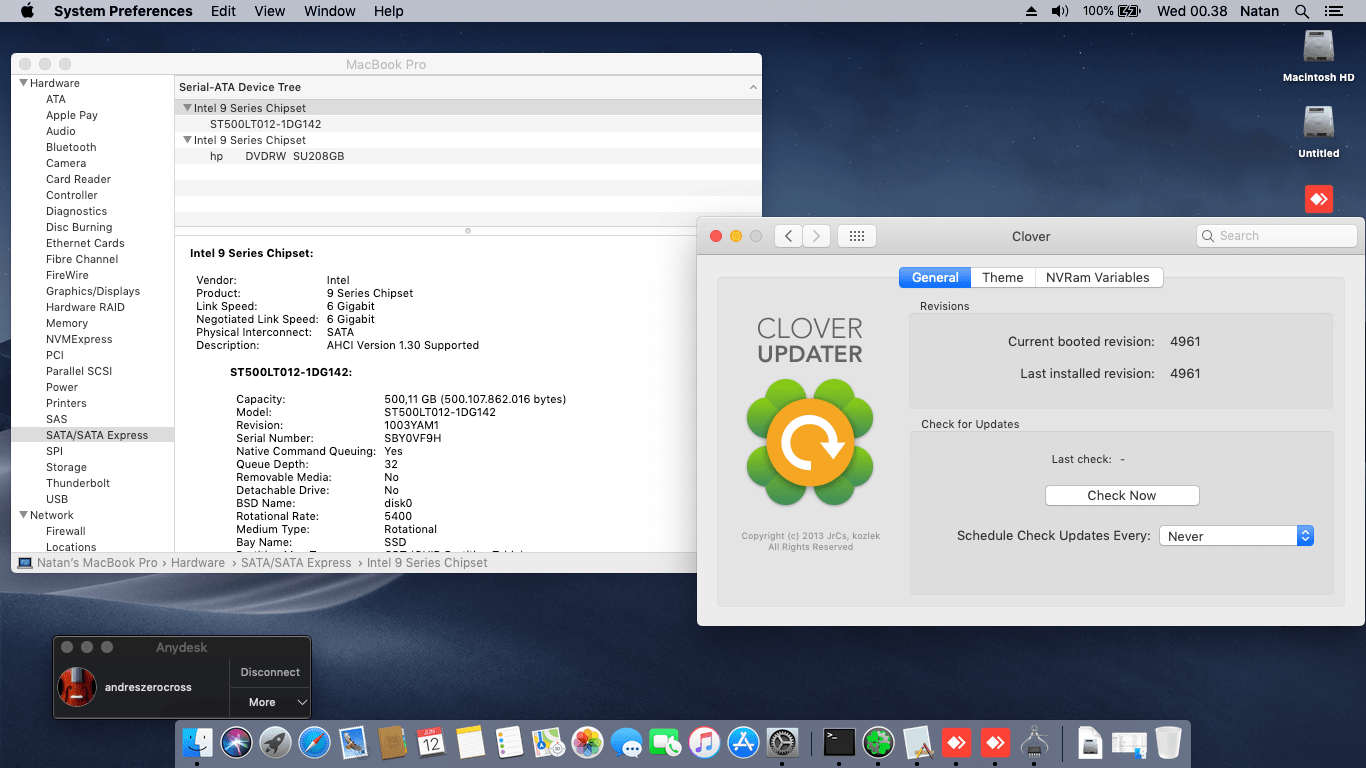Select Graphics/Displays in the sidebar
Screen dimensions: 1366x768
coord(93,291)
